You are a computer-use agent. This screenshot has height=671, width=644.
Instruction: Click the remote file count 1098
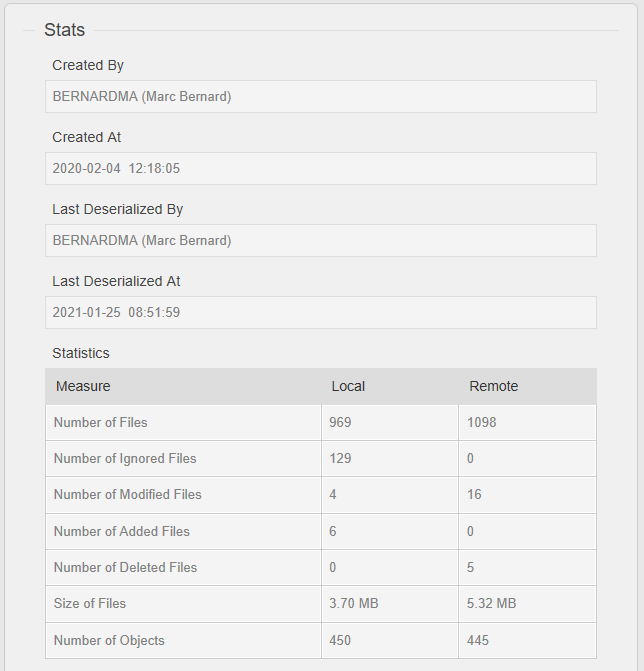(481, 422)
